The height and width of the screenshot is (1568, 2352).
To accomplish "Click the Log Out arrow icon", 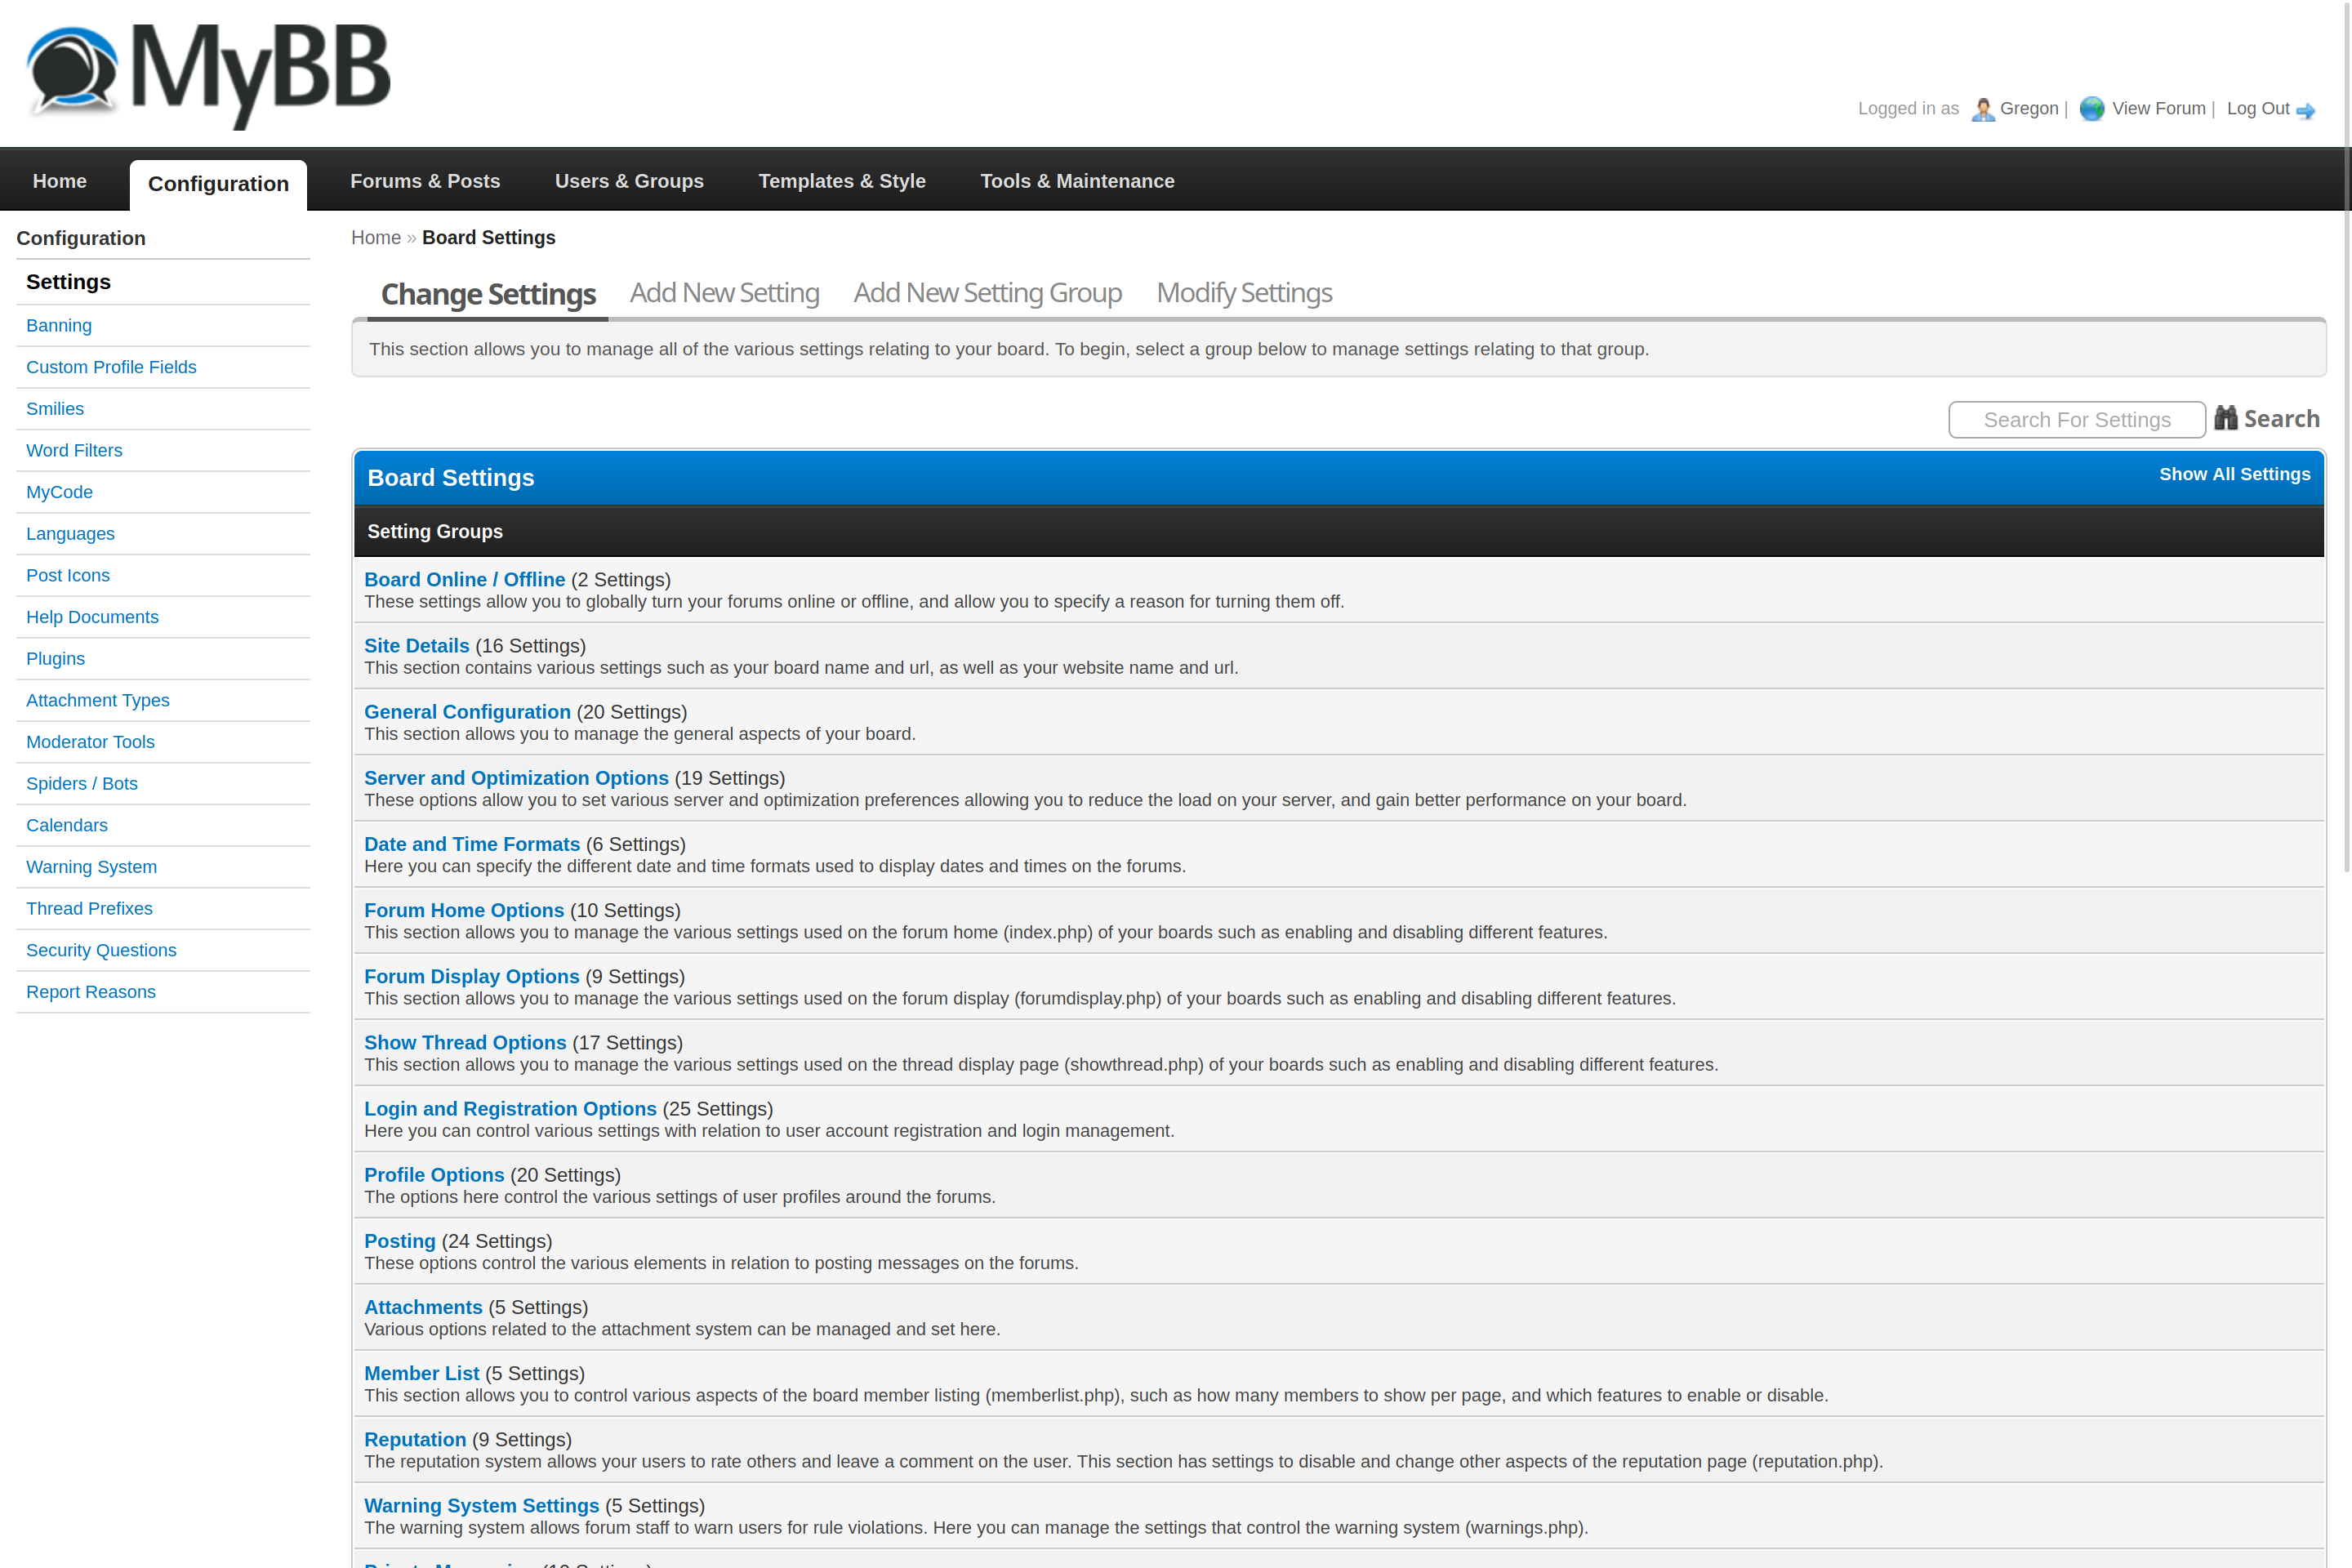I will coord(2306,111).
